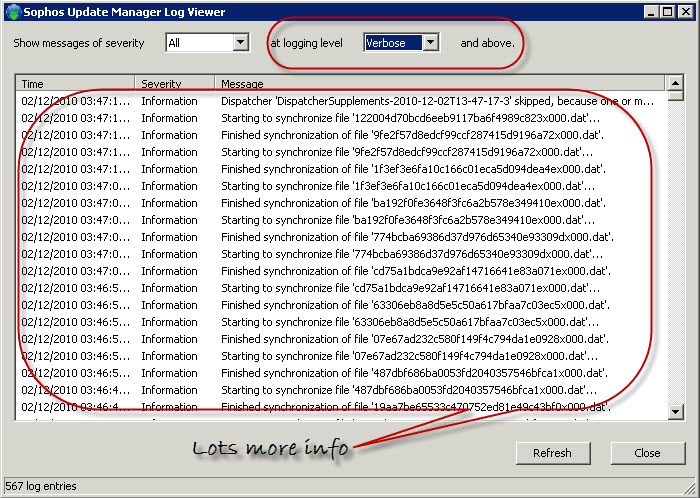Select entry starting sync of '122004d70bcd6eeb...' file
This screenshot has height=498, width=700.
340,118
